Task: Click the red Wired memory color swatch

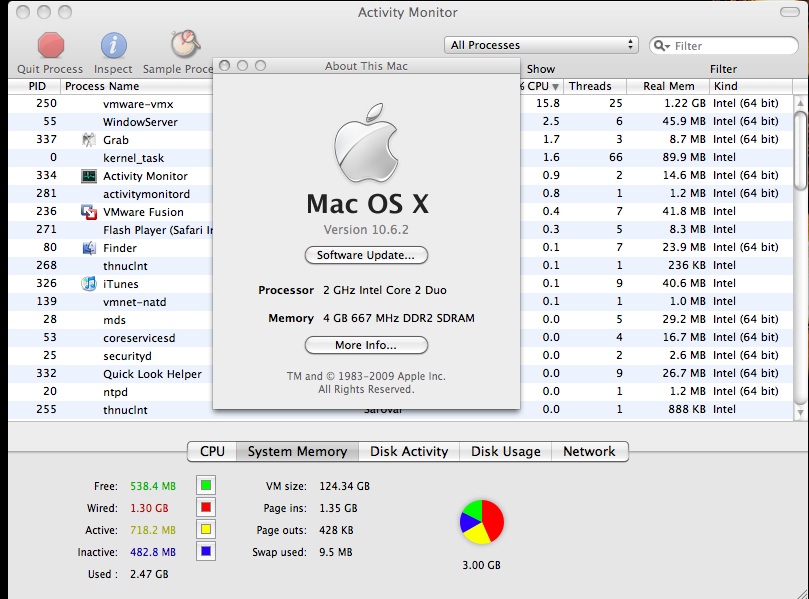Action: point(206,508)
